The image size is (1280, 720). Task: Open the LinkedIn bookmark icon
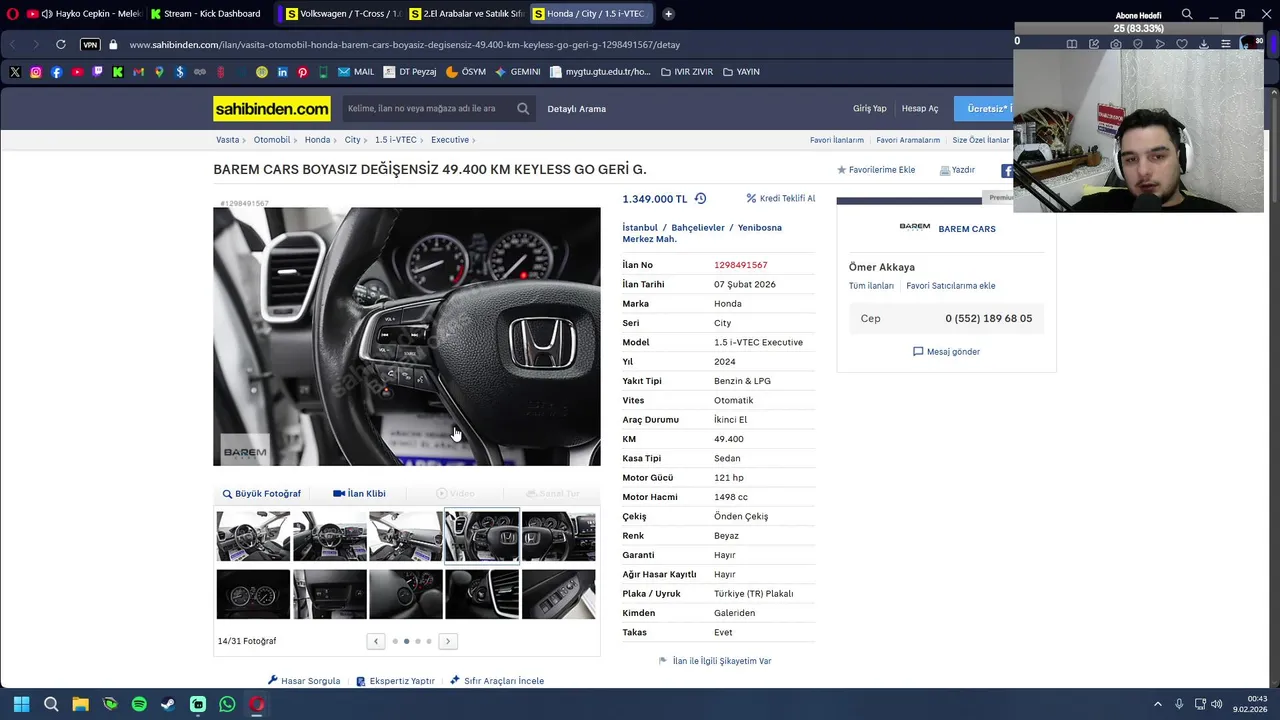click(282, 72)
